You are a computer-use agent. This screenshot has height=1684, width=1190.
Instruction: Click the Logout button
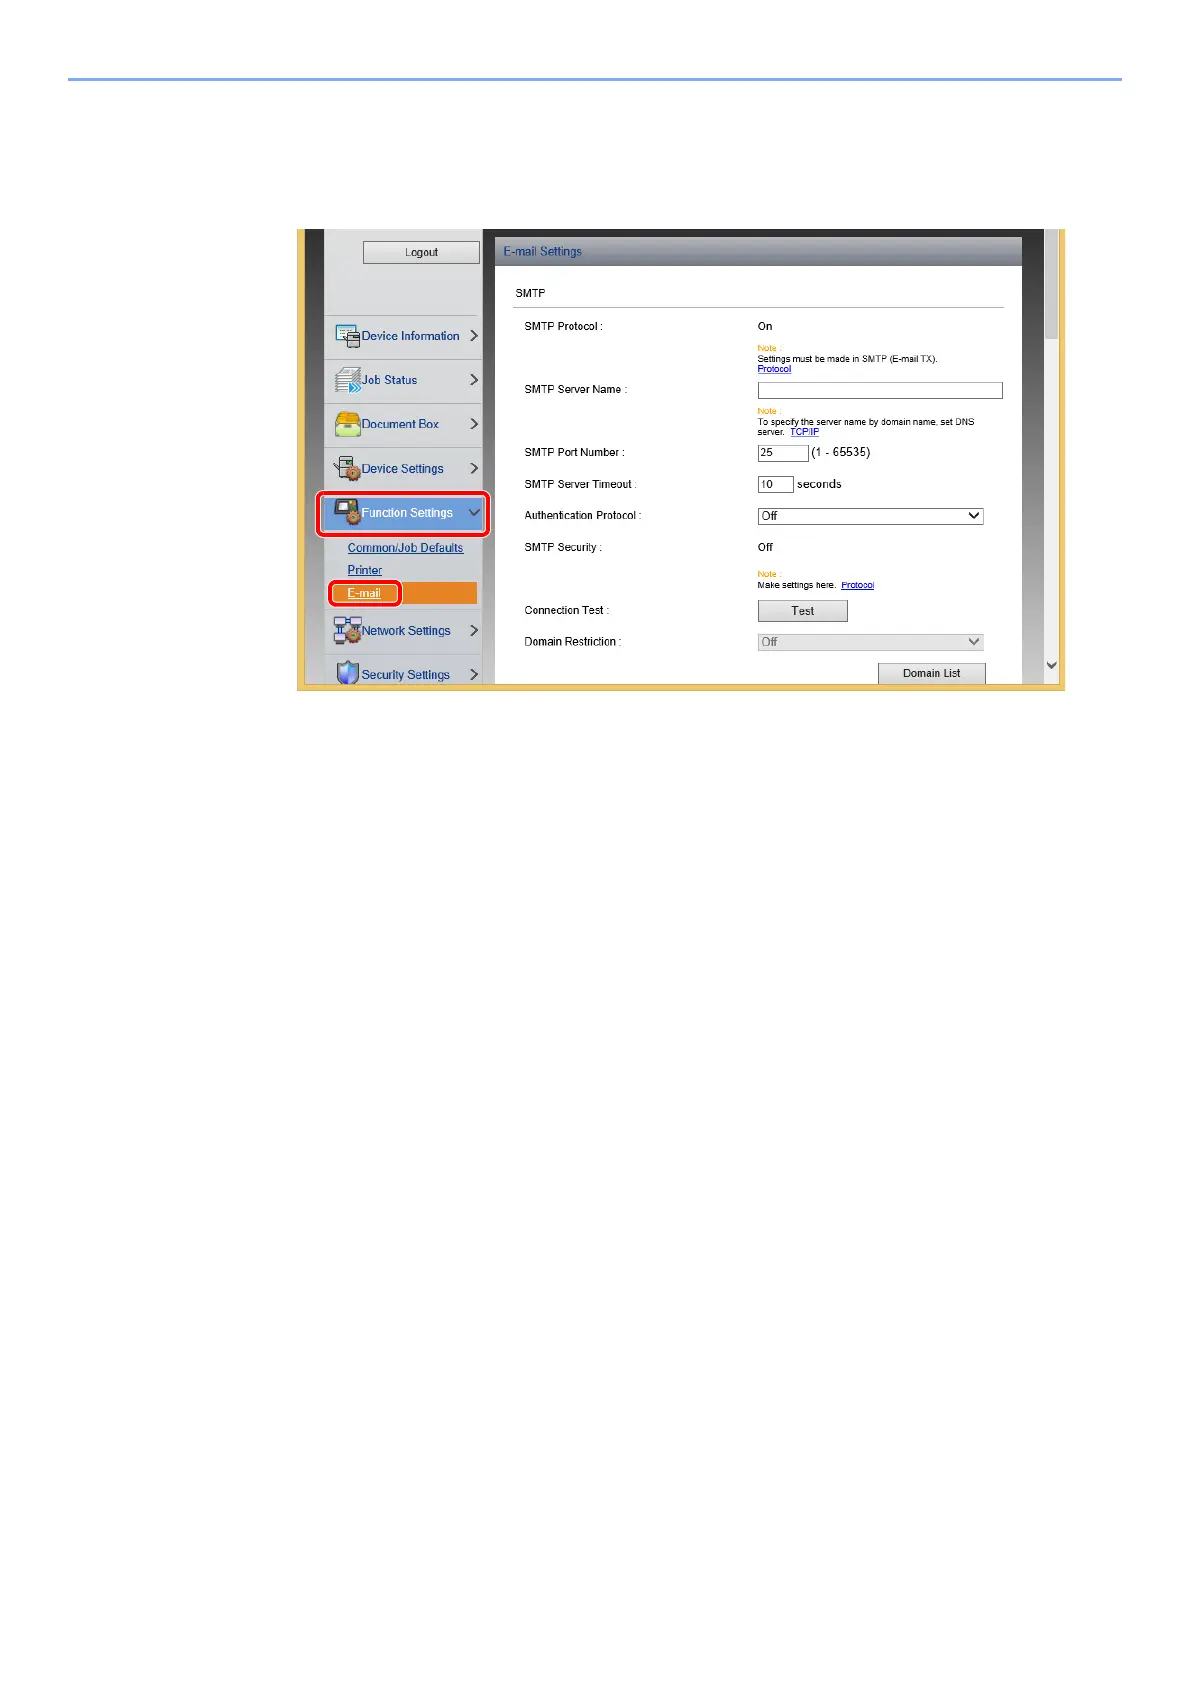[421, 252]
